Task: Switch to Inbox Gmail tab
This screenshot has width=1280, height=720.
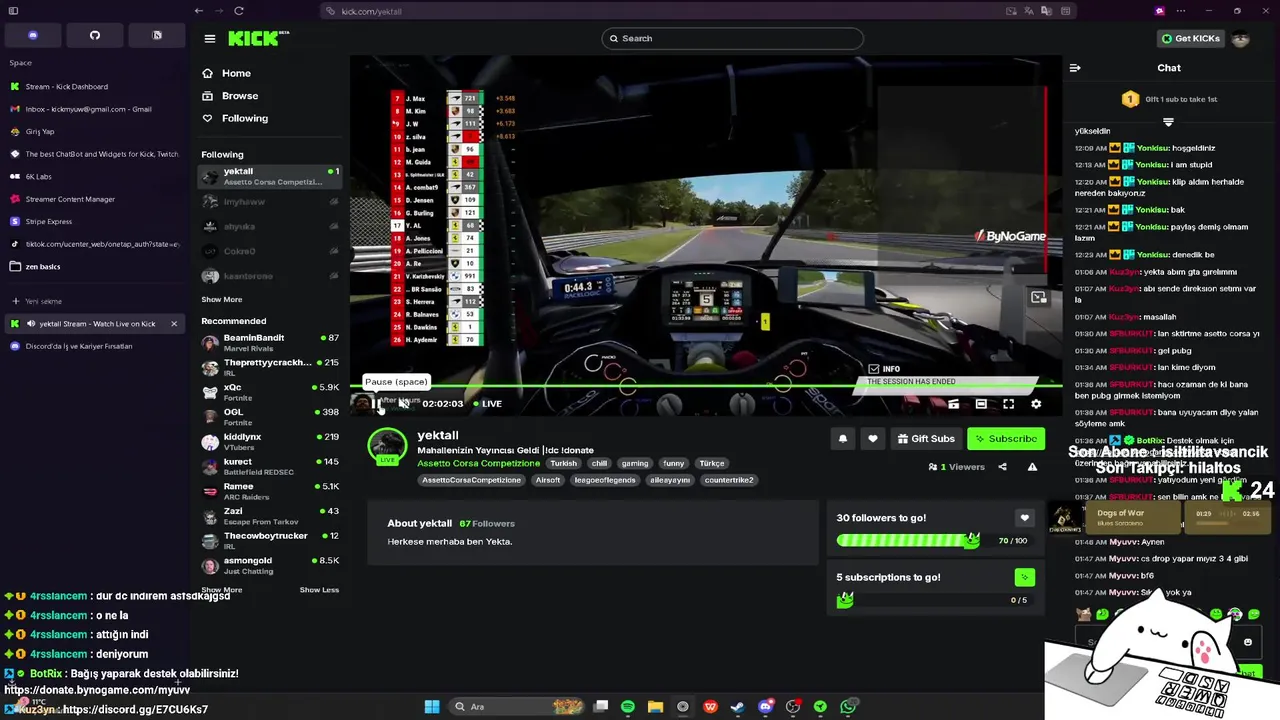Action: click(x=95, y=109)
